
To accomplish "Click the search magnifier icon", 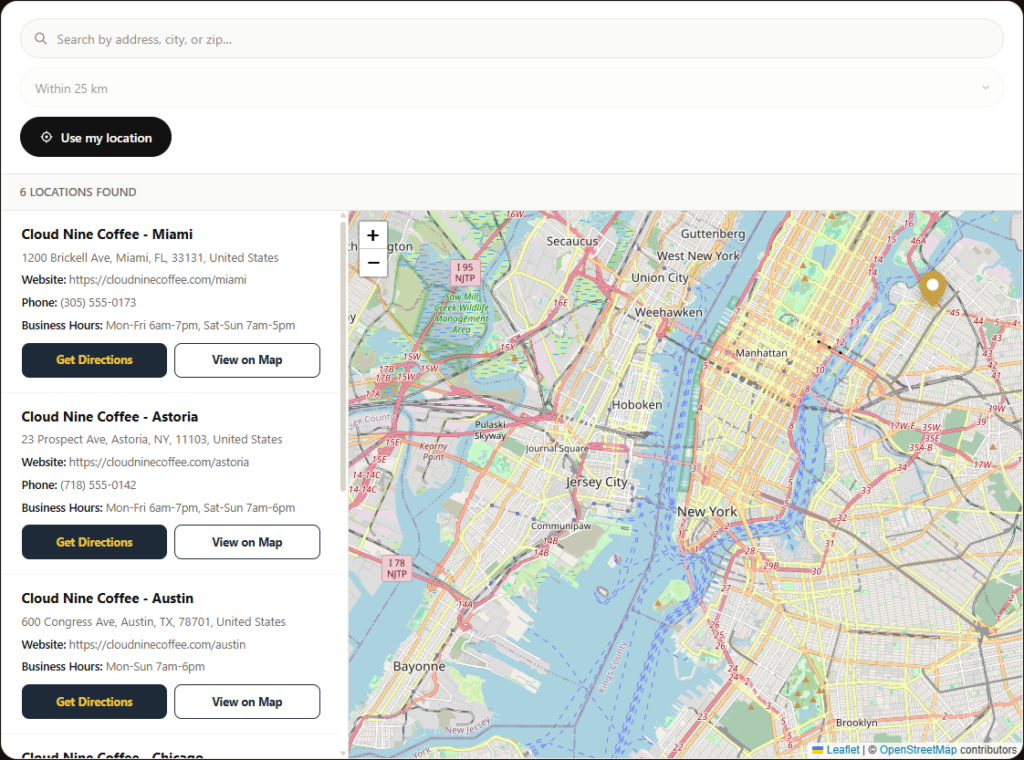I will click(x=40, y=39).
